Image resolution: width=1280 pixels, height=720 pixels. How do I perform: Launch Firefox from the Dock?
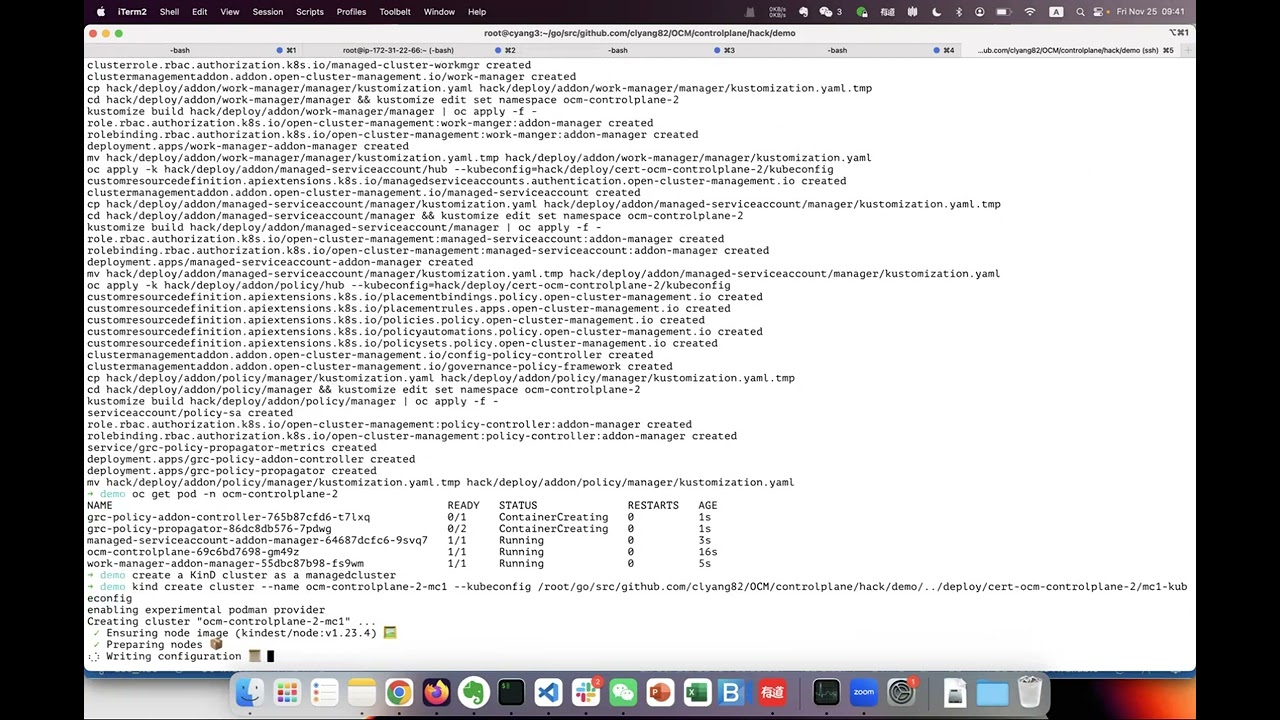436,692
